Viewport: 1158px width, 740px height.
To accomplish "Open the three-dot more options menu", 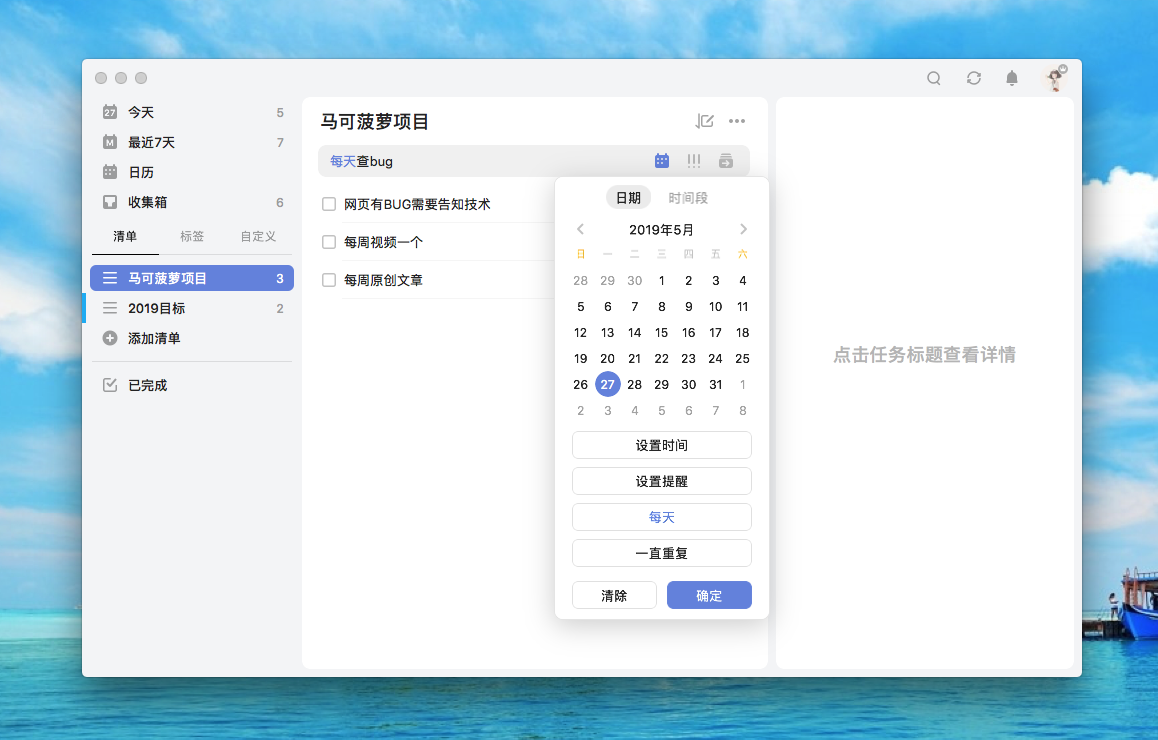I will [x=737, y=121].
